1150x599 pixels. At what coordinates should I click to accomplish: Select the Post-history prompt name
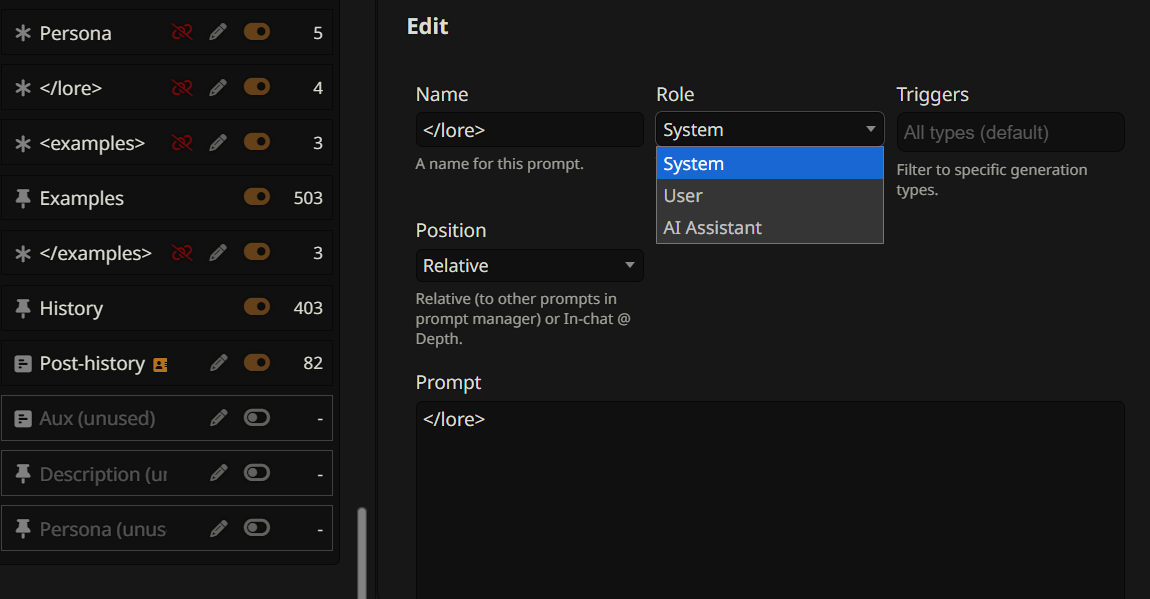(92, 363)
